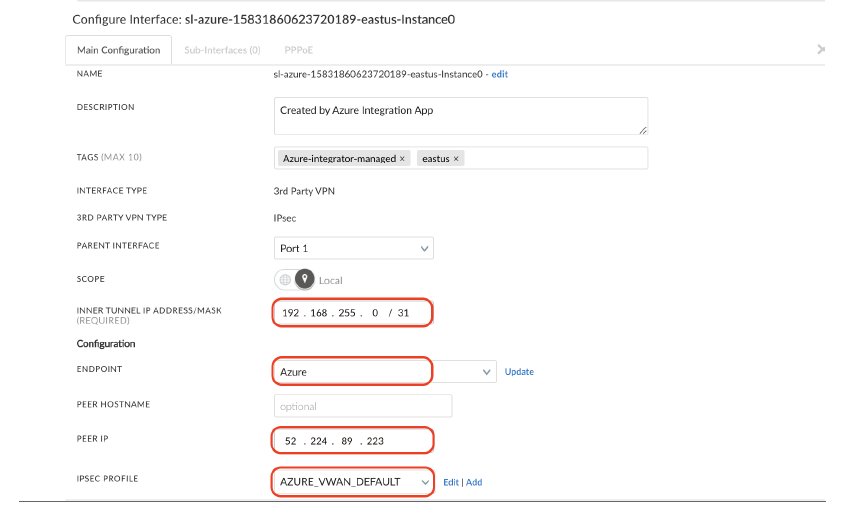Image resolution: width=842 pixels, height=507 pixels.
Task: Click into the Peer Hostname field
Action: 362,406
